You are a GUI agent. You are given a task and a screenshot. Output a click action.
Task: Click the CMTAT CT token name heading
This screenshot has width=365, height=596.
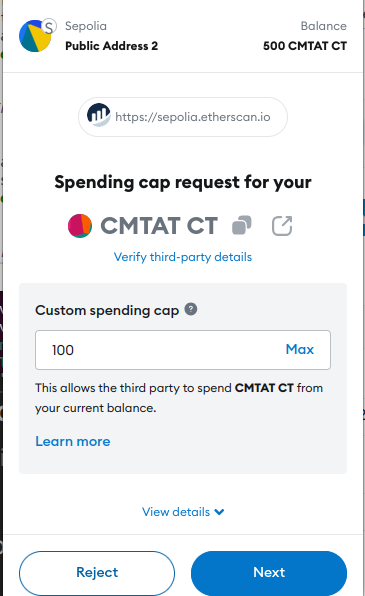(x=159, y=226)
